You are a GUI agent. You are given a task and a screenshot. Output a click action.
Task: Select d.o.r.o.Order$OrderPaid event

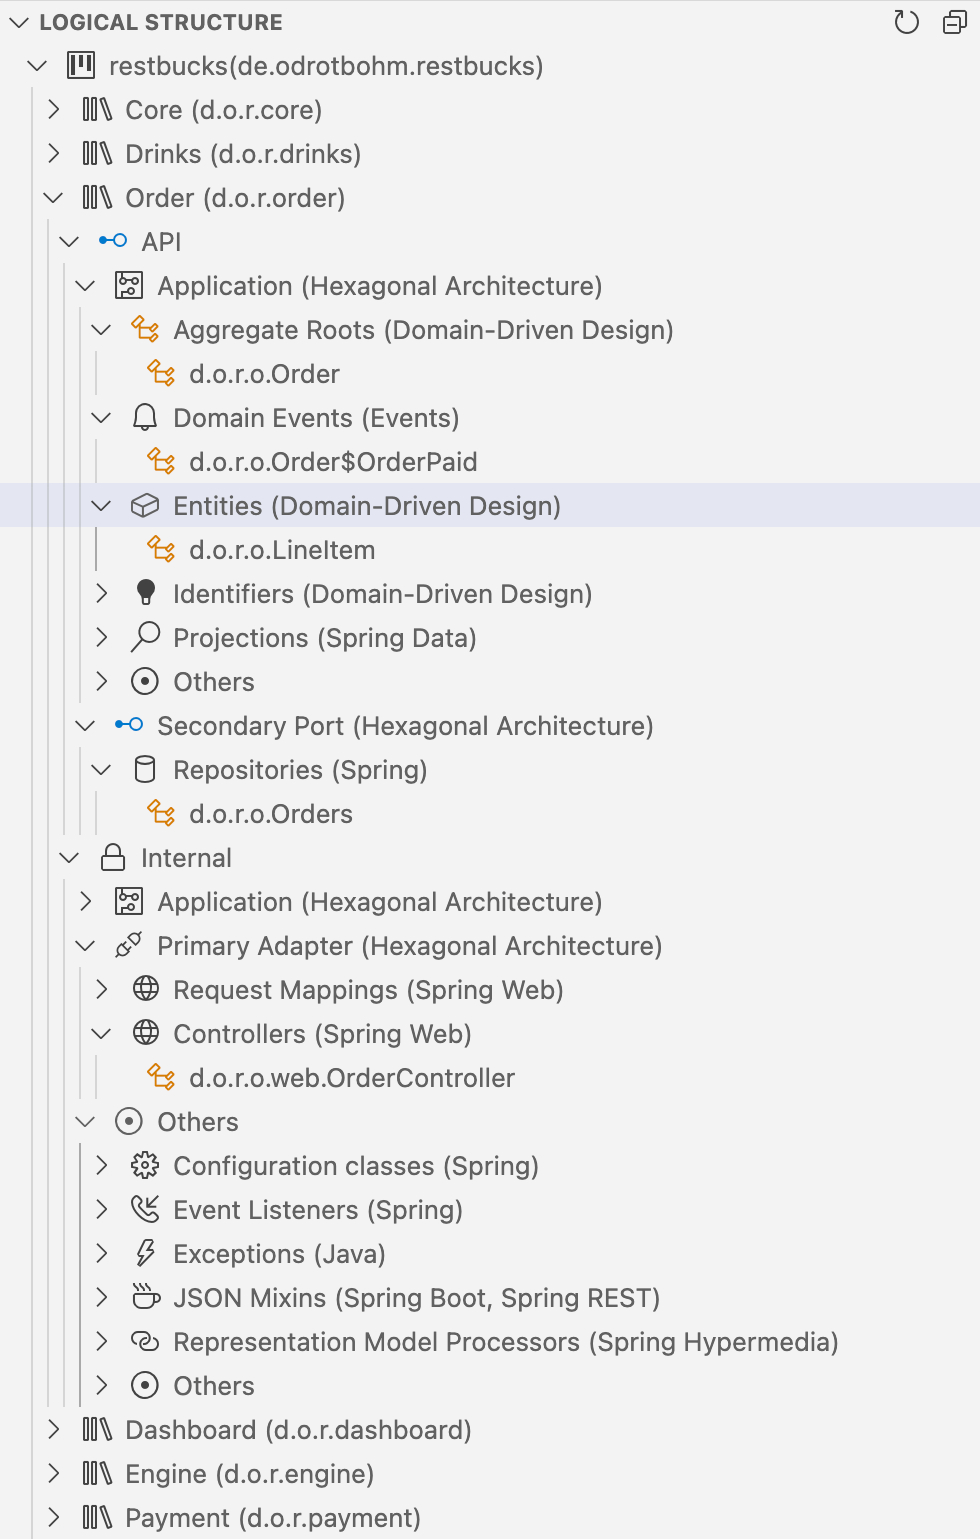[332, 462]
